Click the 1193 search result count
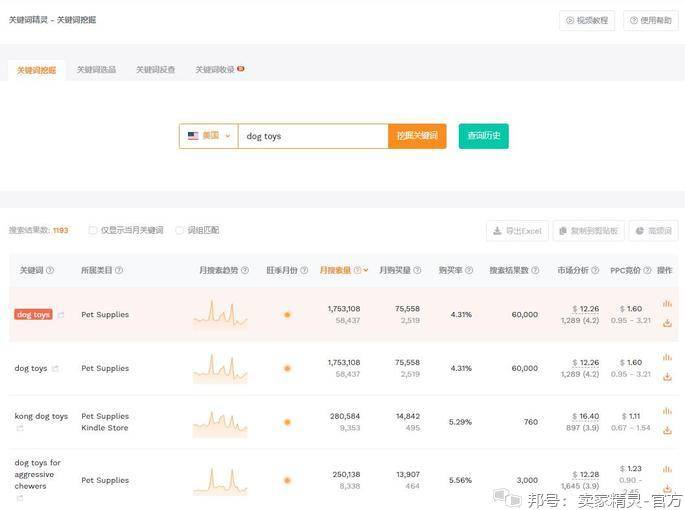 point(61,230)
